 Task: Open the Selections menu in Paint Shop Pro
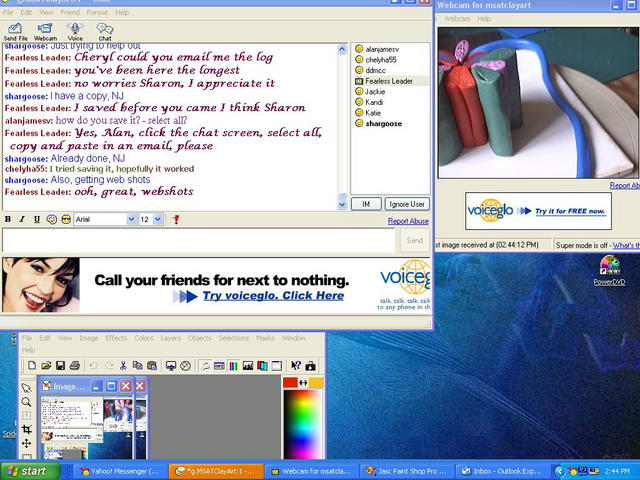pyautogui.click(x=233, y=338)
